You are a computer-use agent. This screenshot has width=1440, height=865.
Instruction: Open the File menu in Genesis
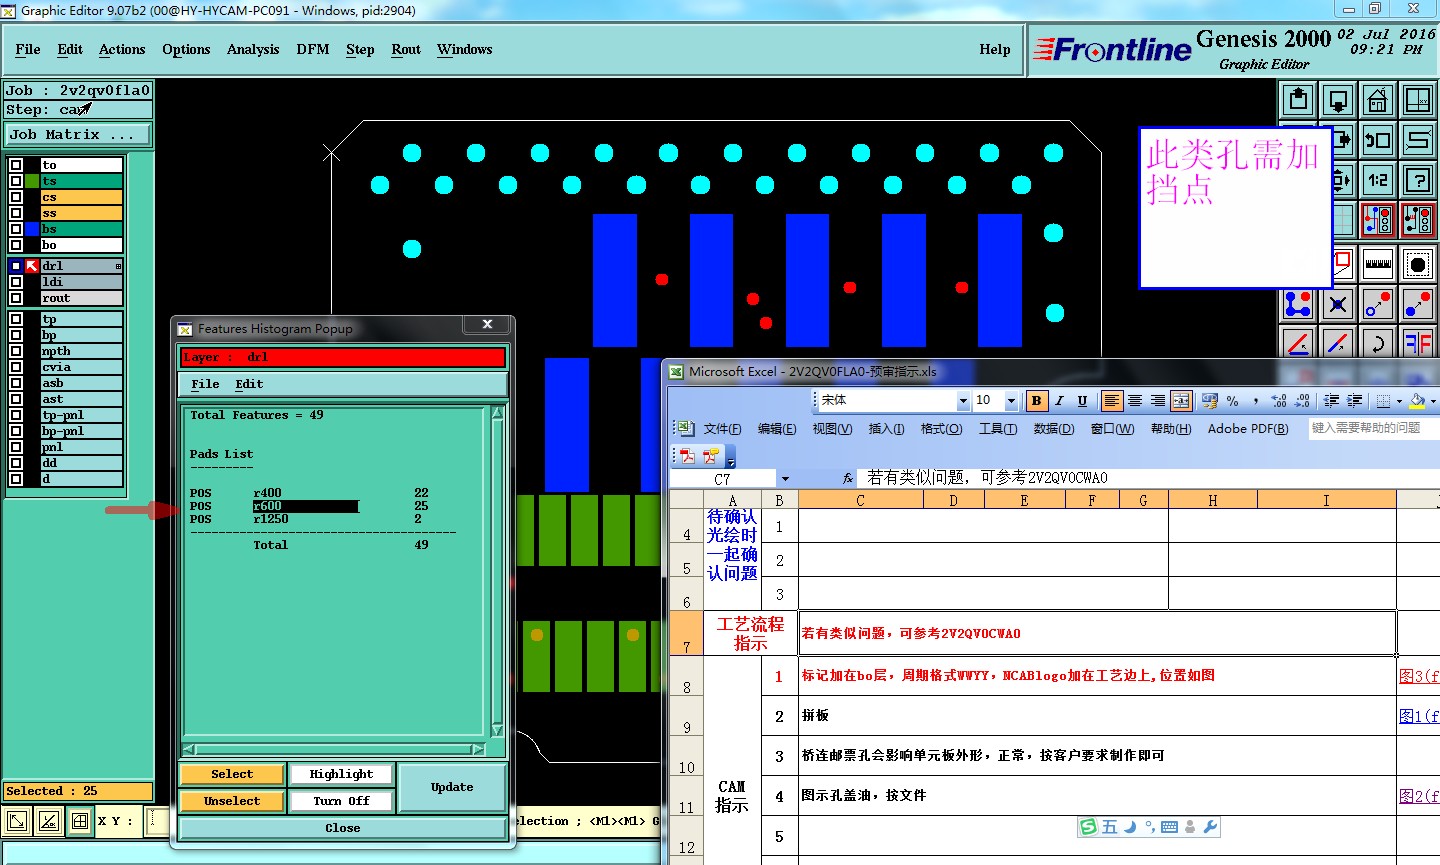28,49
